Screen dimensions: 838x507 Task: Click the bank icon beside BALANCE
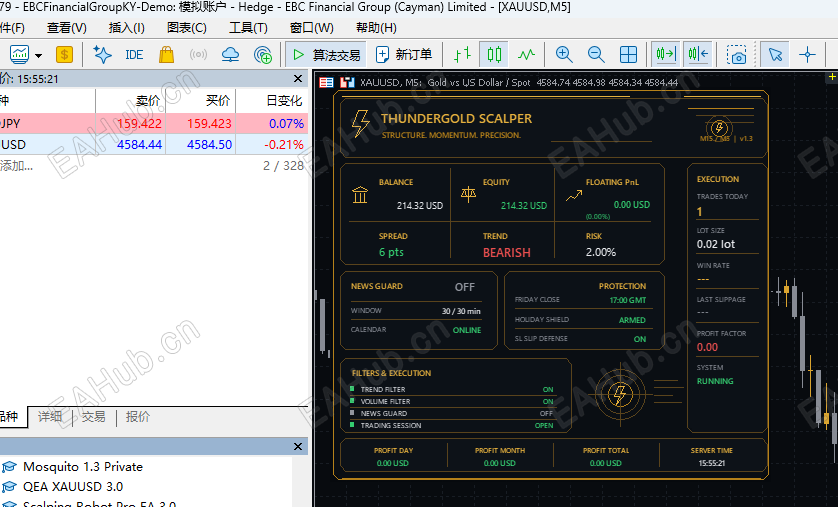tap(360, 194)
